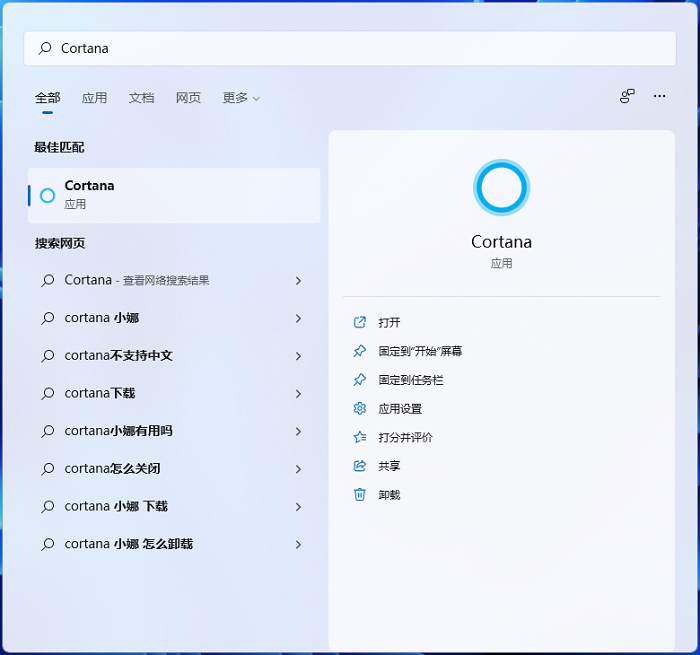Open the Cortana app best match result
This screenshot has height=655, width=700.
tap(174, 196)
